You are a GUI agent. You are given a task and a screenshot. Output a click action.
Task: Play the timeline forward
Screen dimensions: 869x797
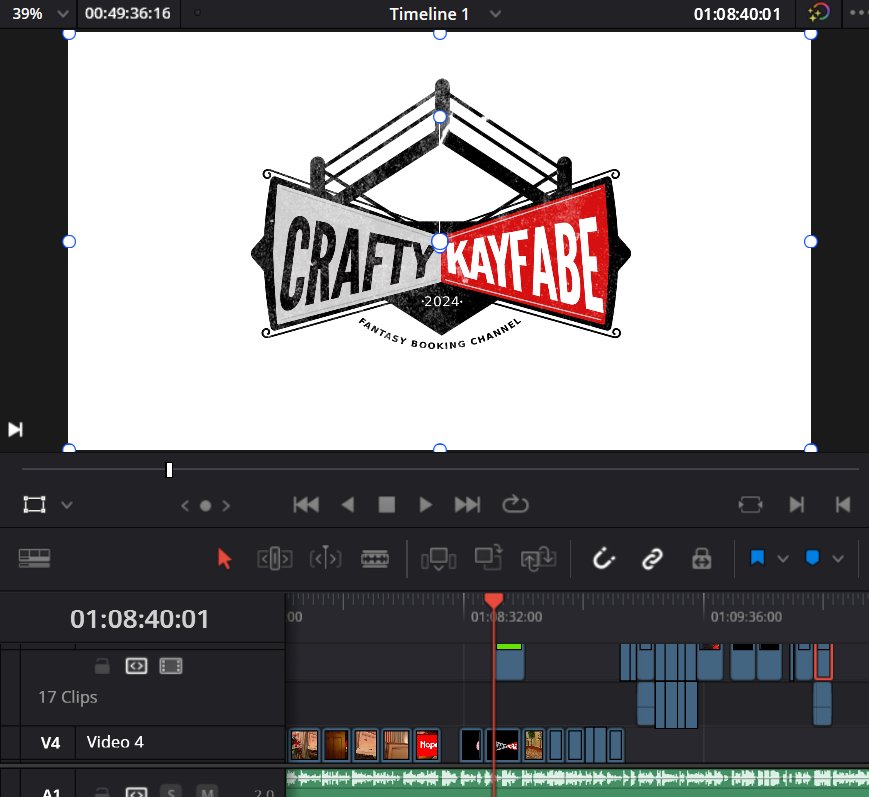(425, 505)
